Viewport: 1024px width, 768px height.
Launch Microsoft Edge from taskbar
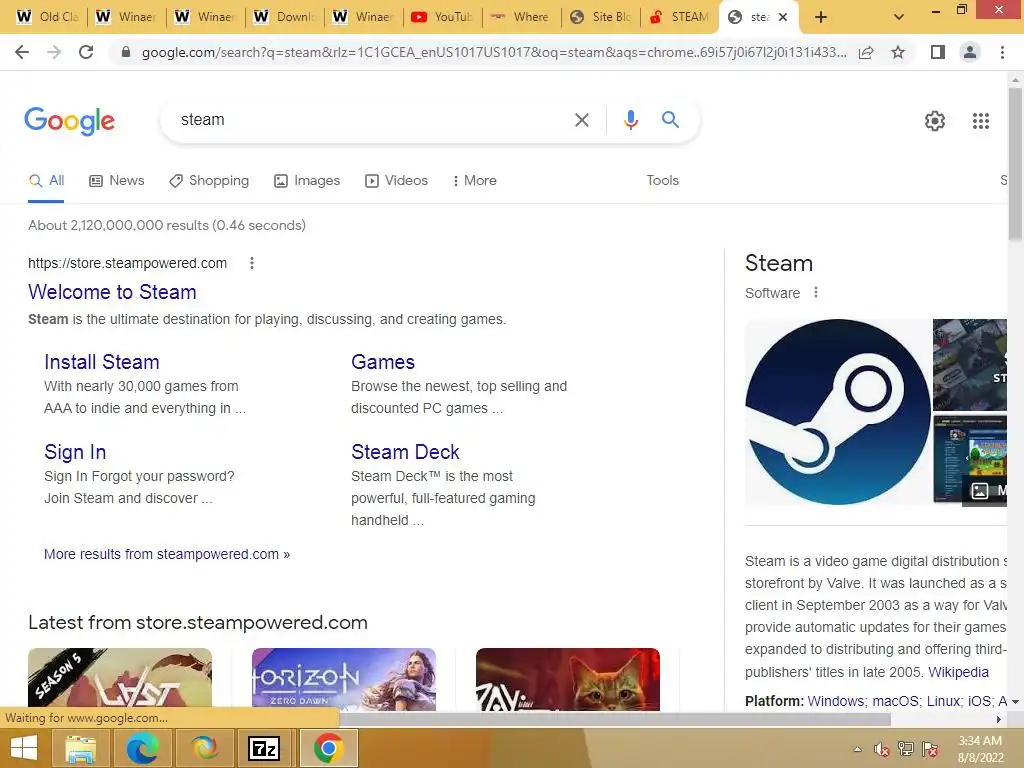(142, 748)
